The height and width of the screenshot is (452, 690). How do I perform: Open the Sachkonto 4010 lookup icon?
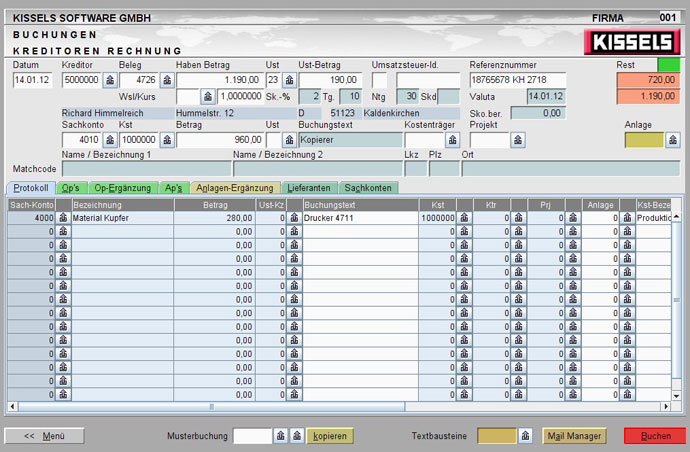110,140
